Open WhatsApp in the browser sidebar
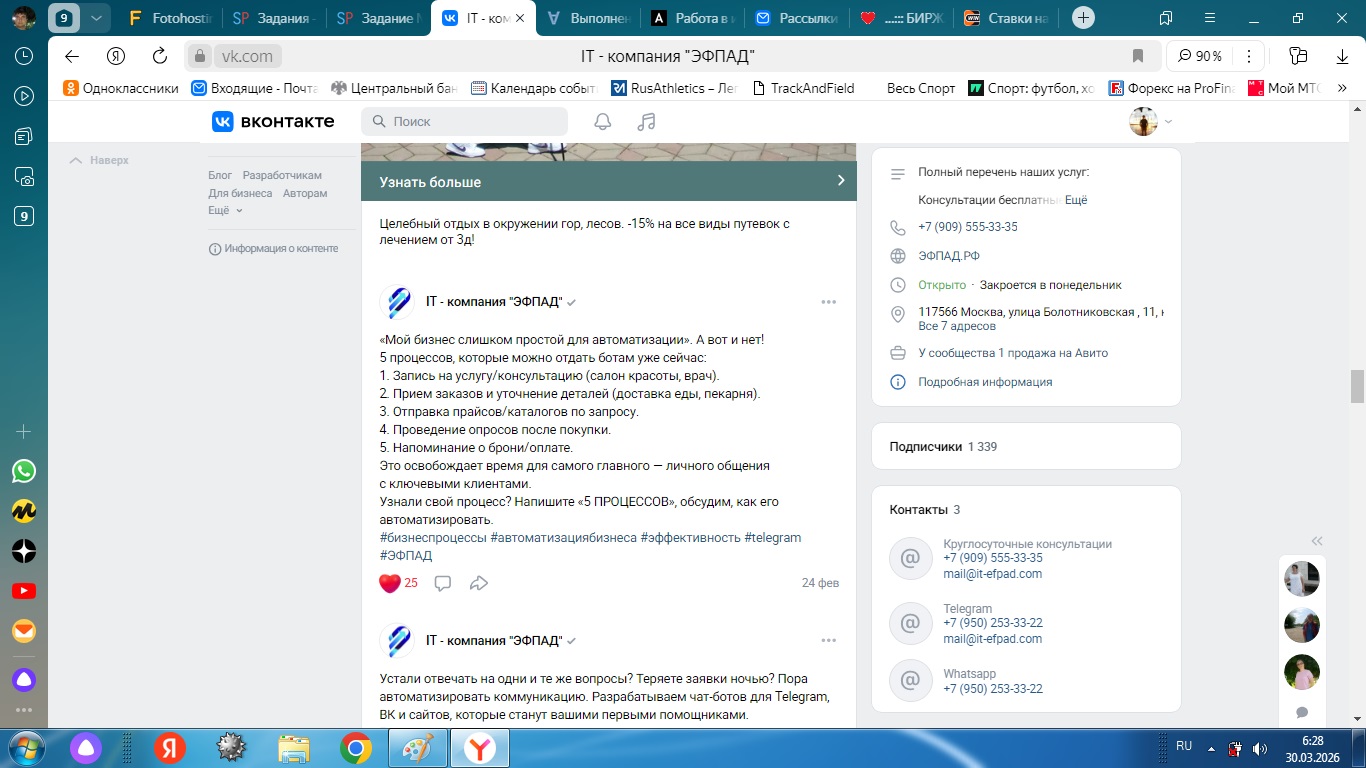 24,471
